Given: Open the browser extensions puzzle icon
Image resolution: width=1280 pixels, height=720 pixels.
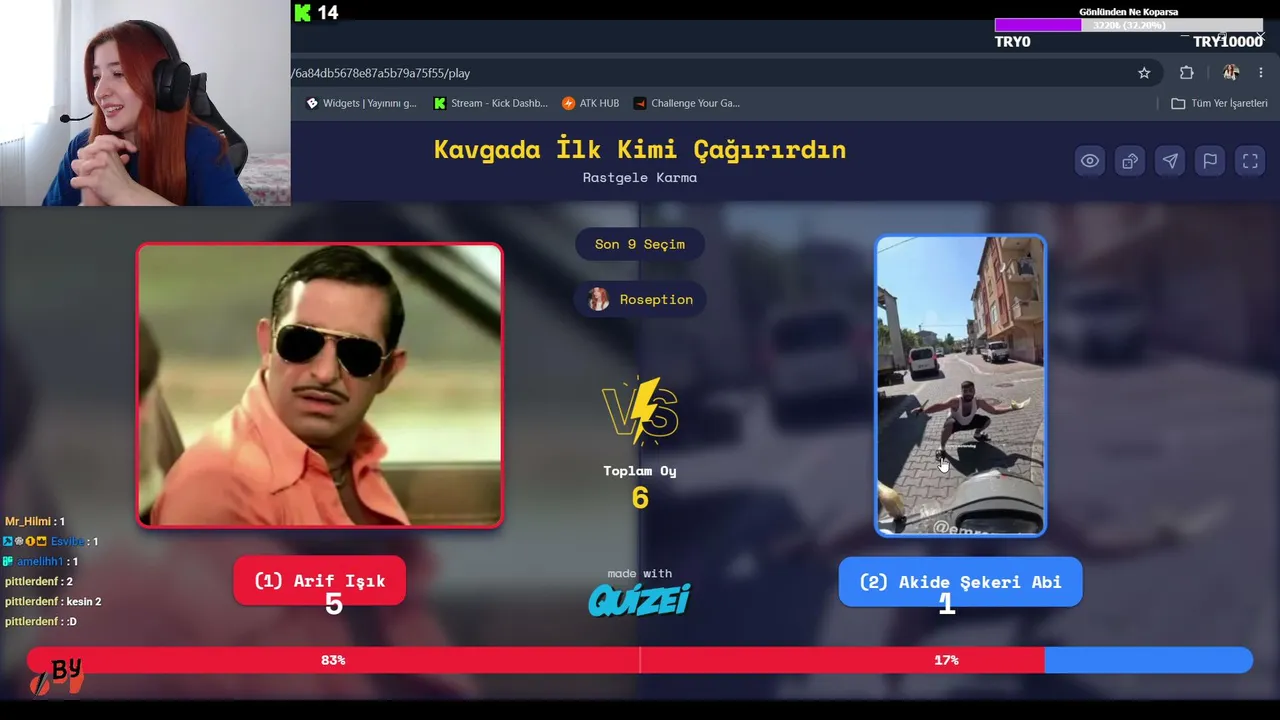Looking at the screenshot, I should pyautogui.click(x=1187, y=73).
